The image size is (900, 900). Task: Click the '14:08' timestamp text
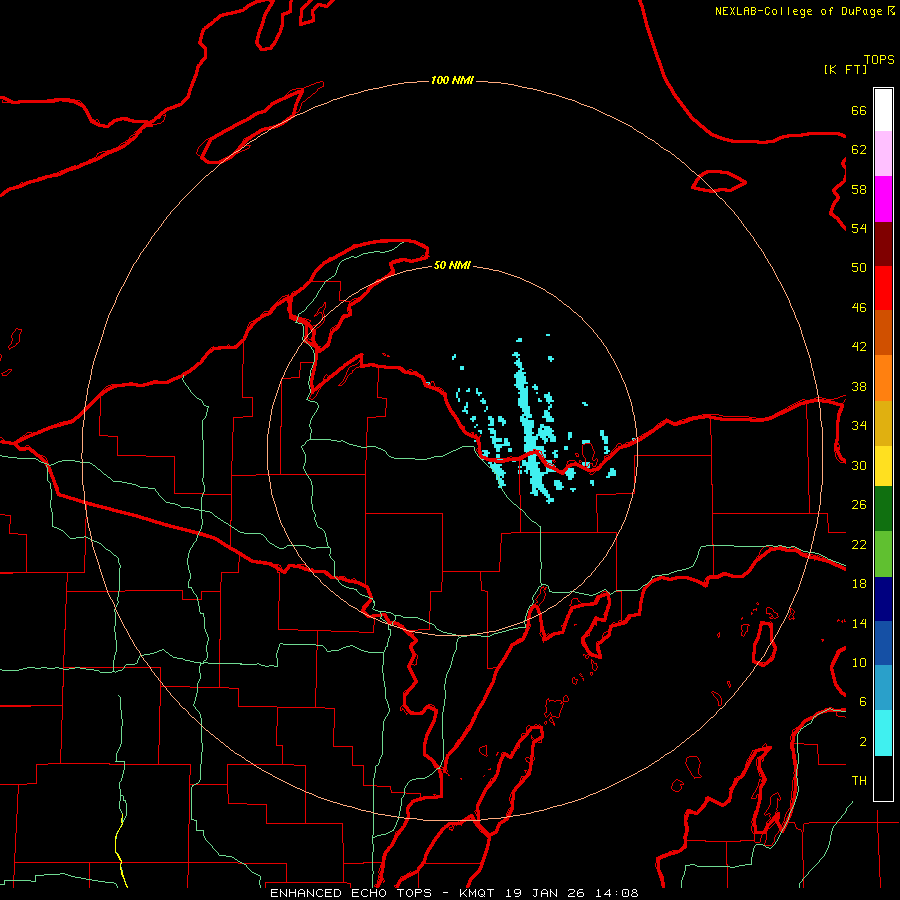pos(617,893)
